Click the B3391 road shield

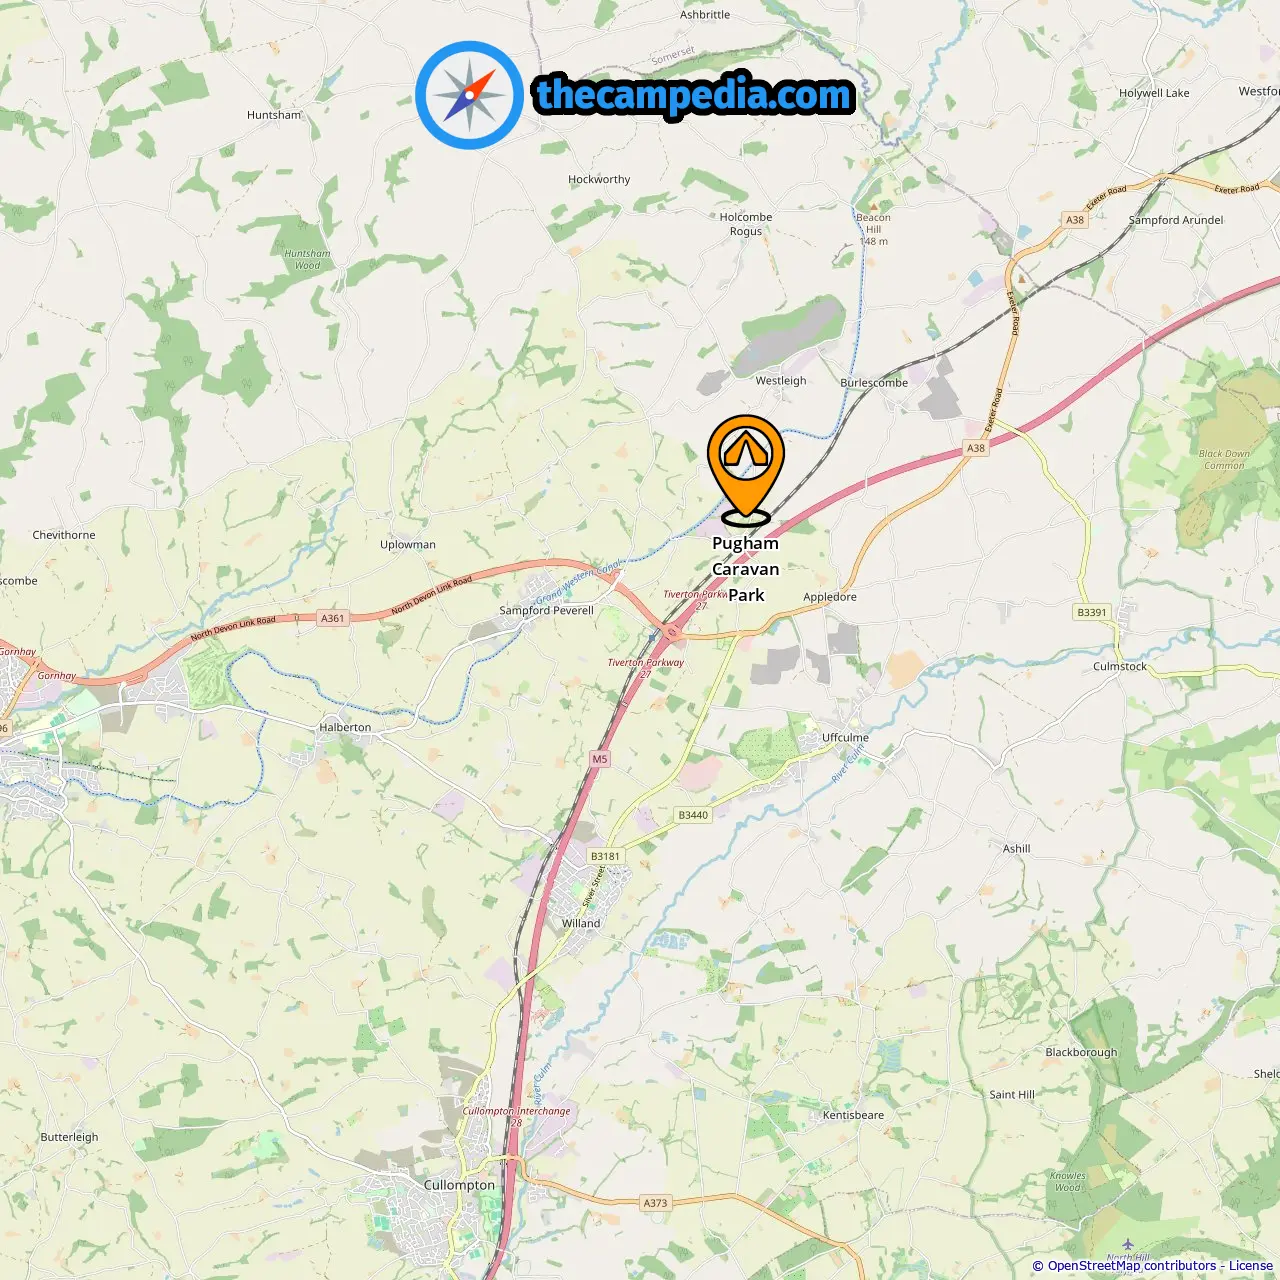(1092, 612)
